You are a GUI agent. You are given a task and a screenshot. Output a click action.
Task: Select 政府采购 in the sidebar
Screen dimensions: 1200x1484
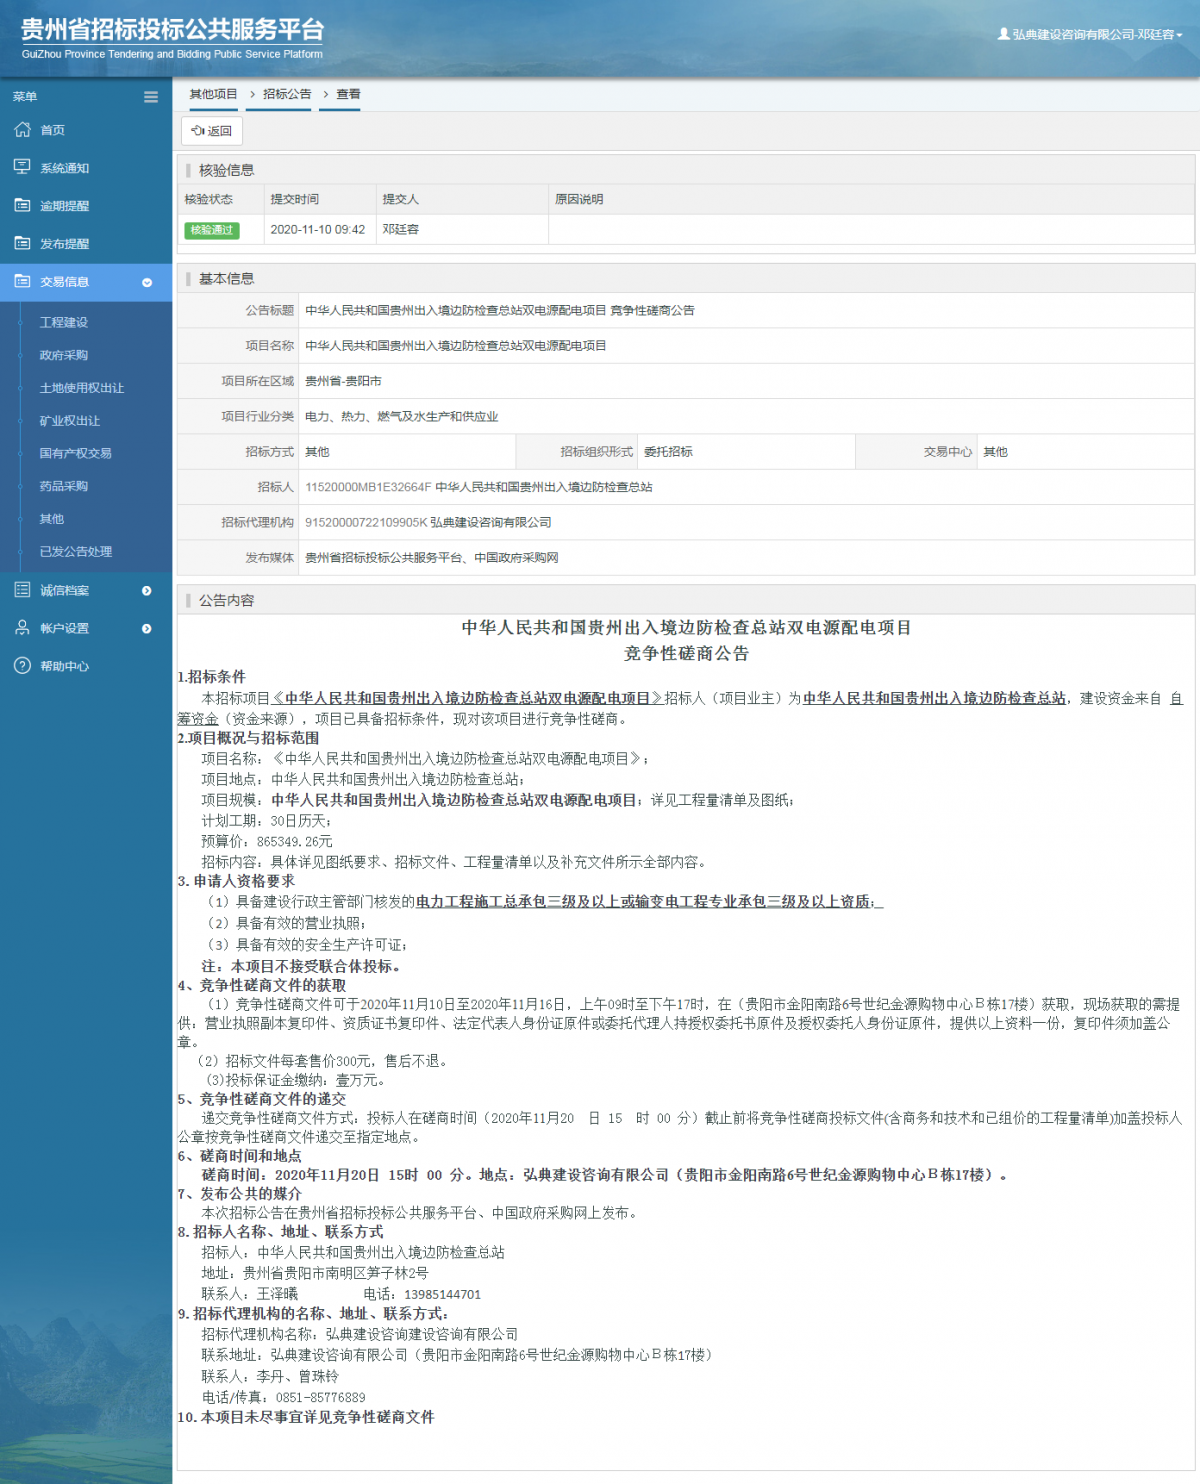coord(64,355)
